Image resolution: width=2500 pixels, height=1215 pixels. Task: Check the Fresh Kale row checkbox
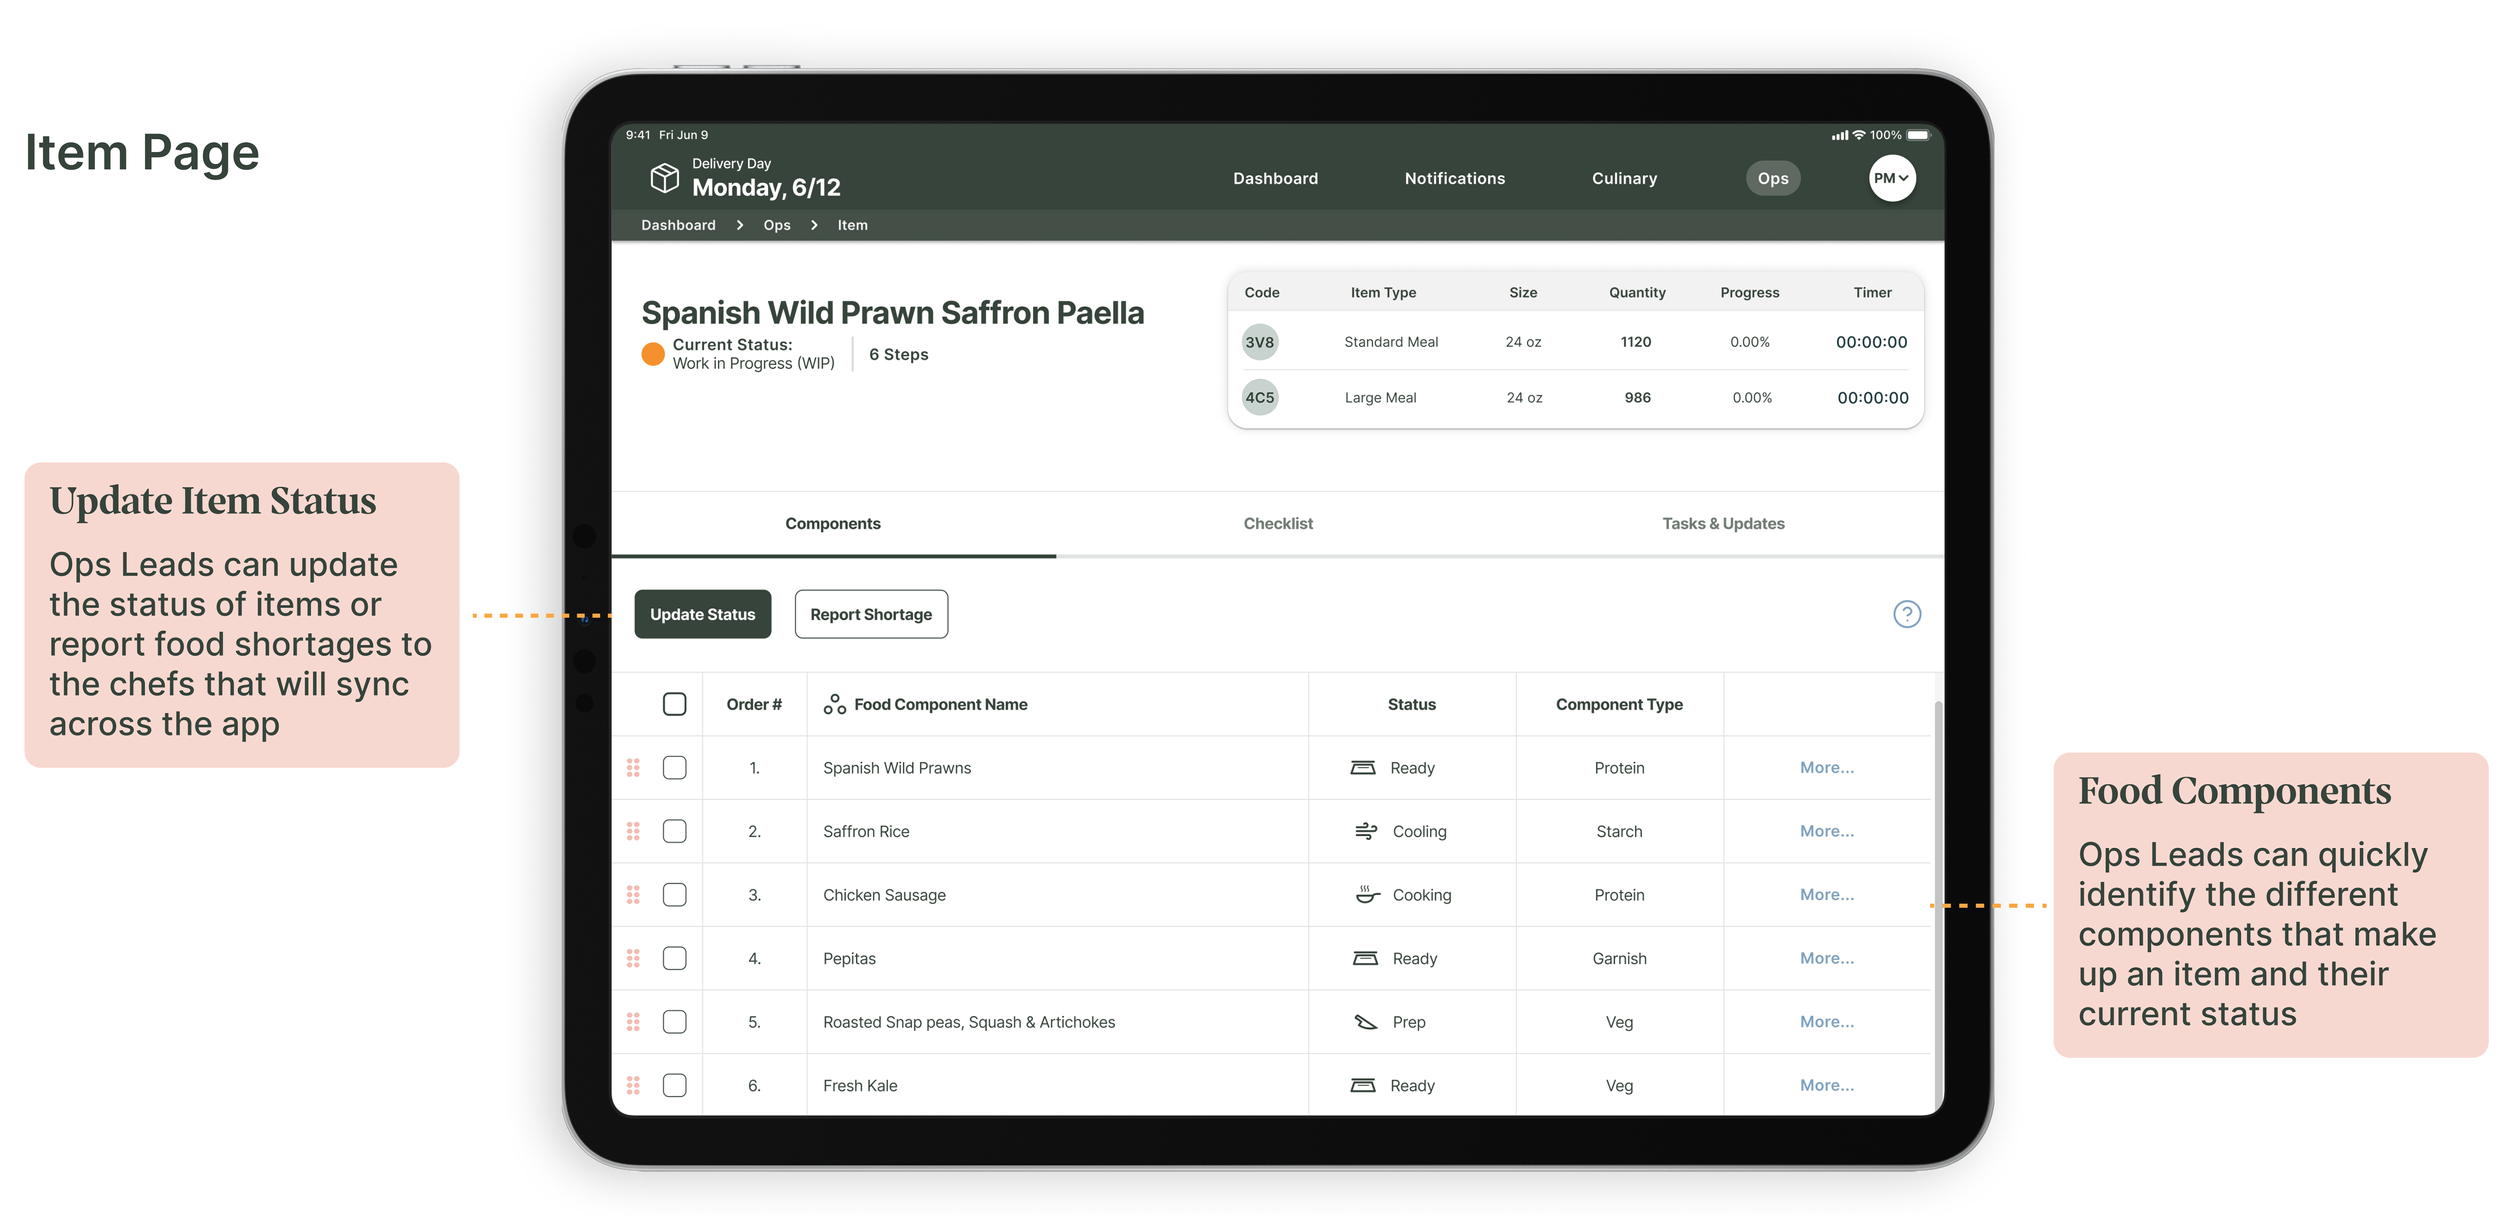[675, 1085]
